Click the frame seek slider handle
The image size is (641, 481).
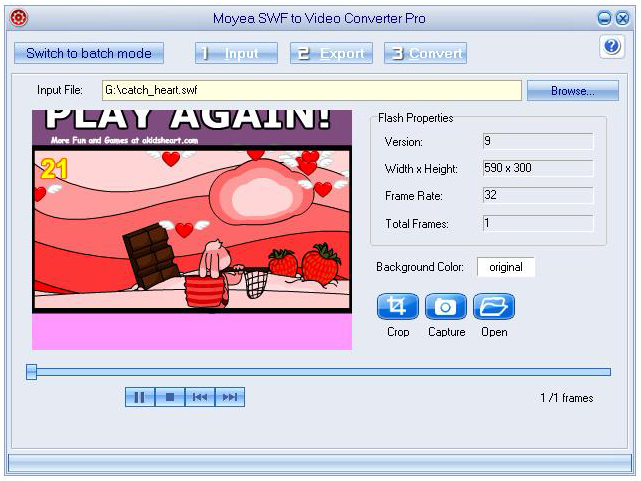click(x=31, y=372)
